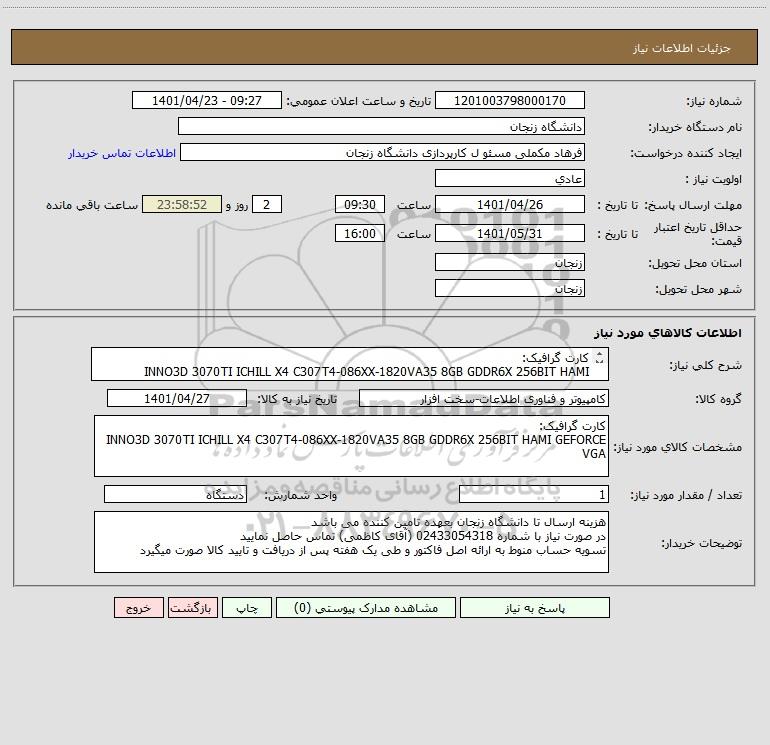Click the request creator field 'فرهاد مکملی'

382,152
